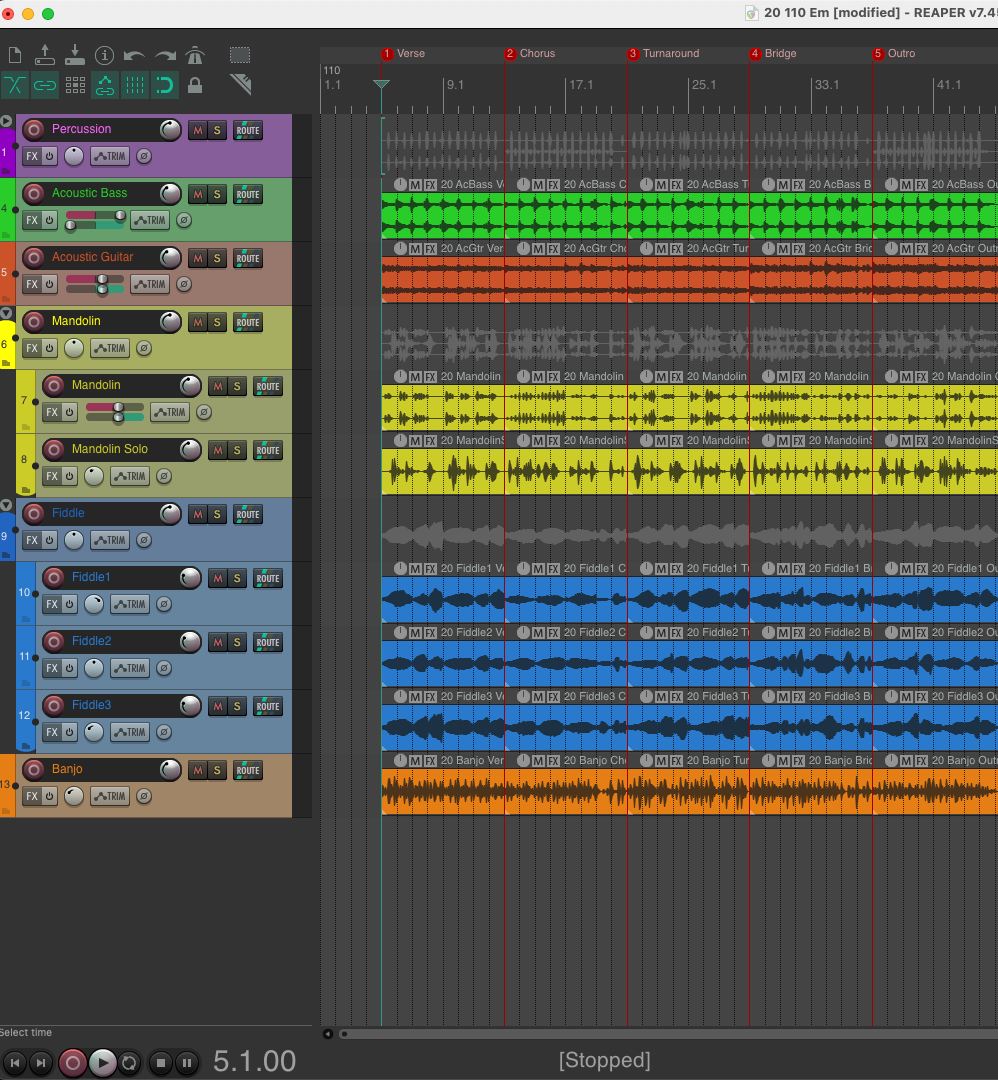
Task: Toggle the locking padlock icon
Action: [x=195, y=85]
